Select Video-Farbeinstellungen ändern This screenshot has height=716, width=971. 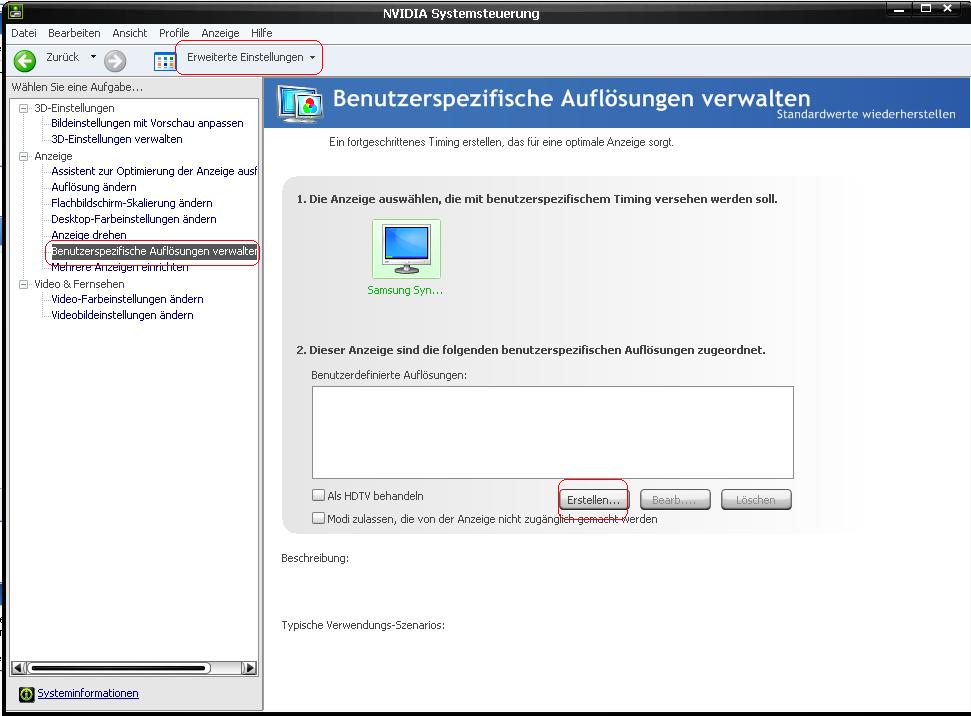point(127,299)
